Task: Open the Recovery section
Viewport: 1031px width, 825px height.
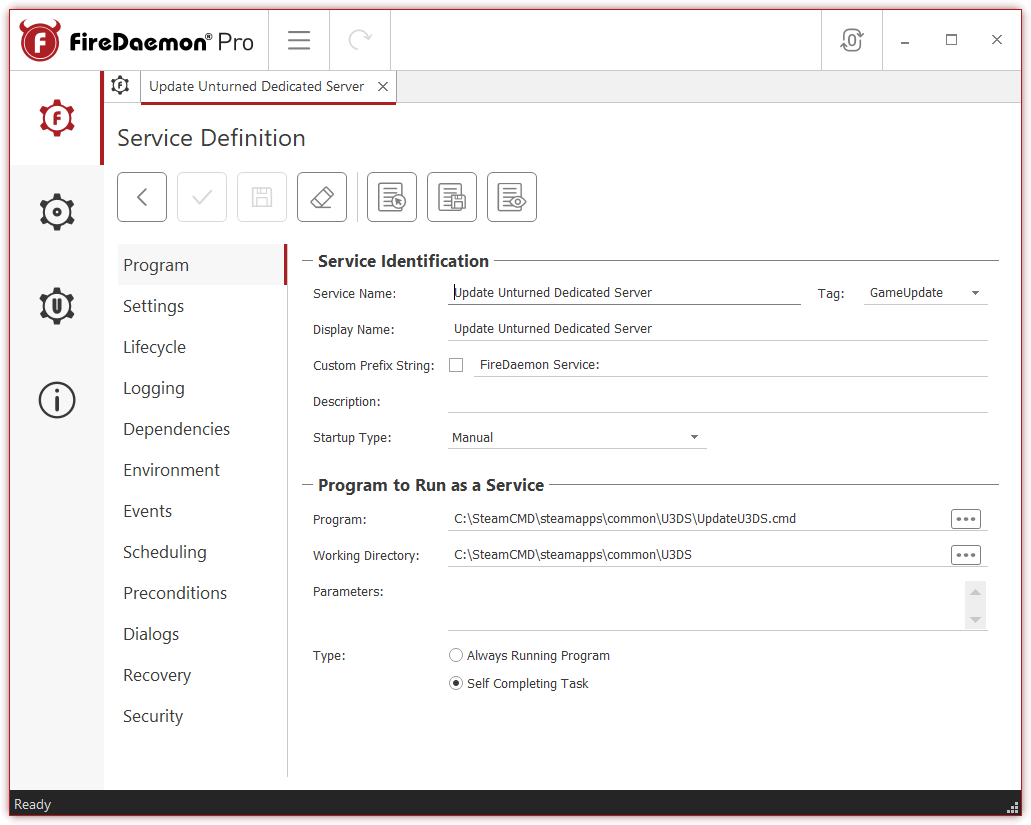Action: pos(201,675)
